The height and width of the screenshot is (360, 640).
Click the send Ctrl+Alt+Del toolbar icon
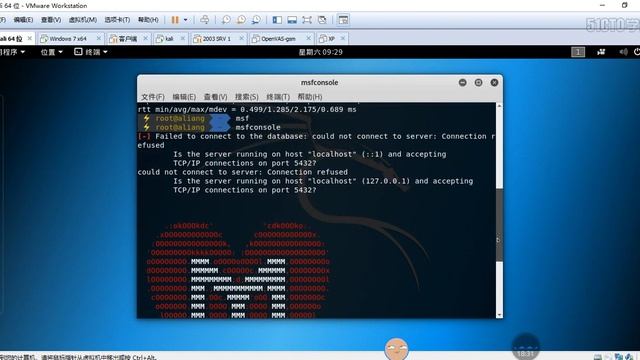[x=205, y=20]
